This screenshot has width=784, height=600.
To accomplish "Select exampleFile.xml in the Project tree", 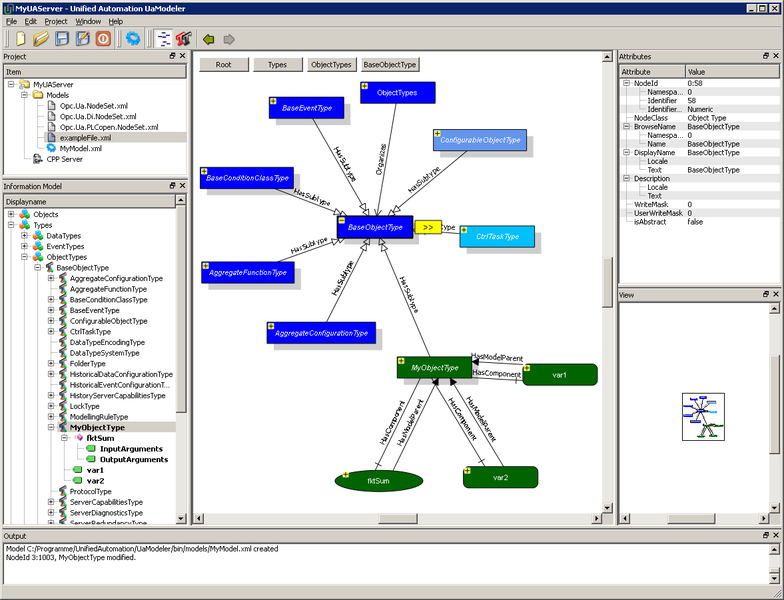I will 85,137.
